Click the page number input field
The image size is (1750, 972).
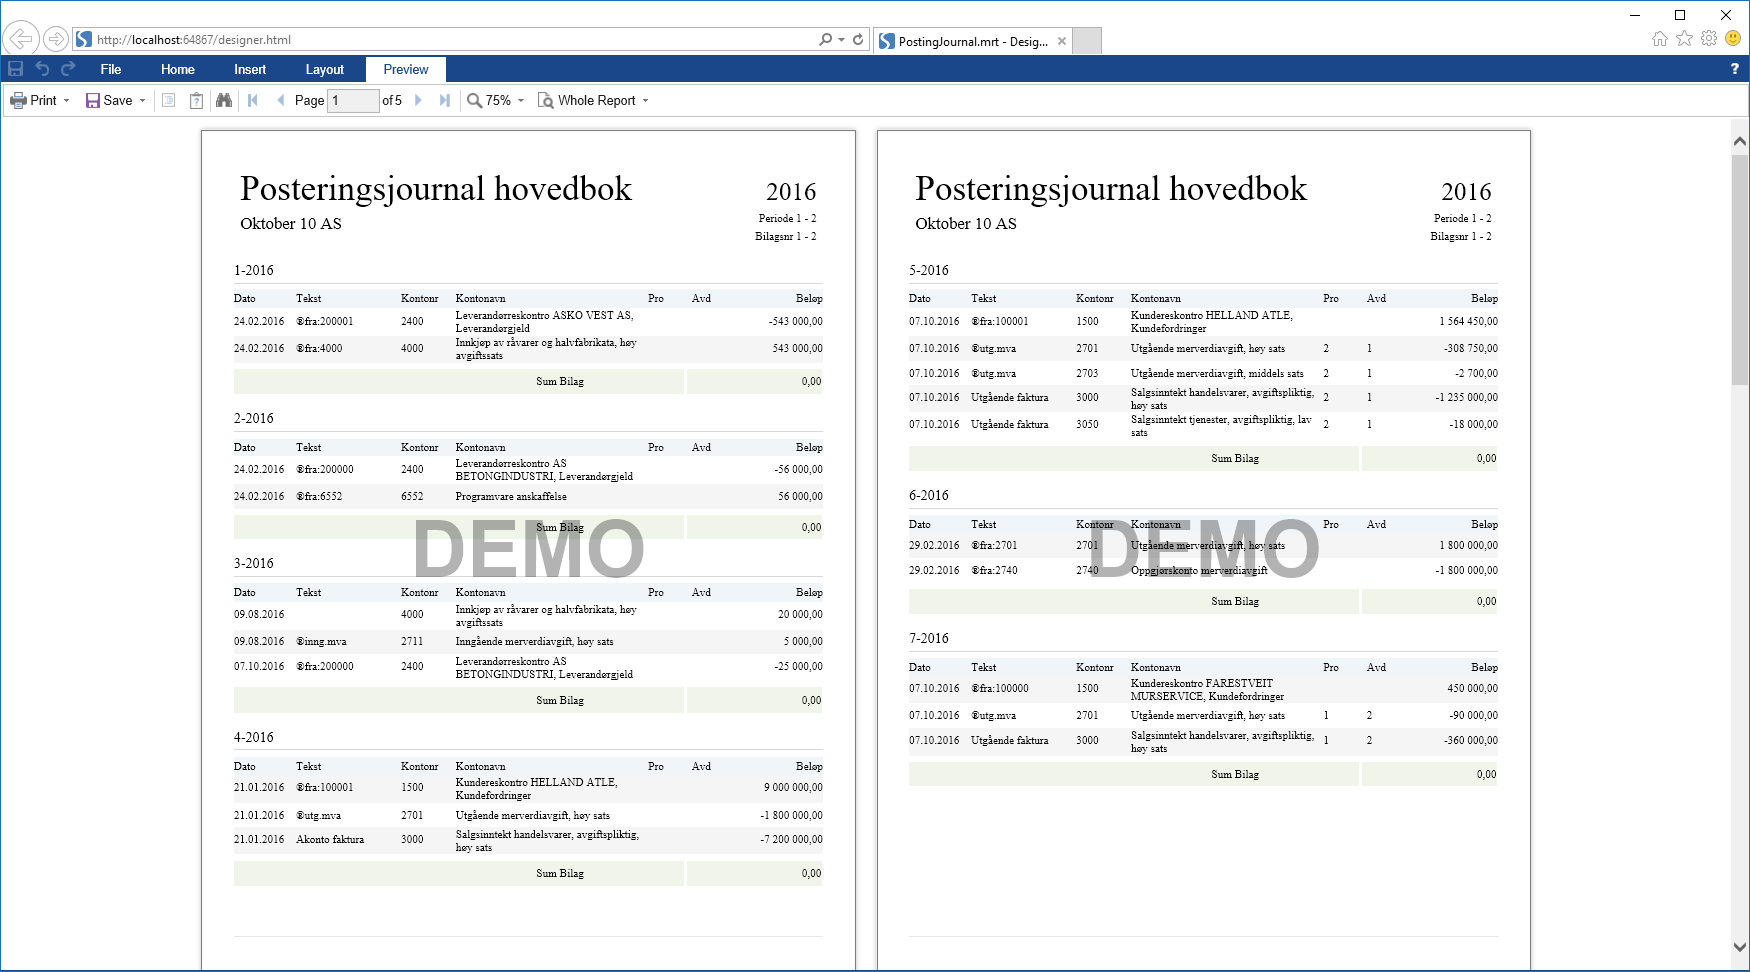[353, 100]
